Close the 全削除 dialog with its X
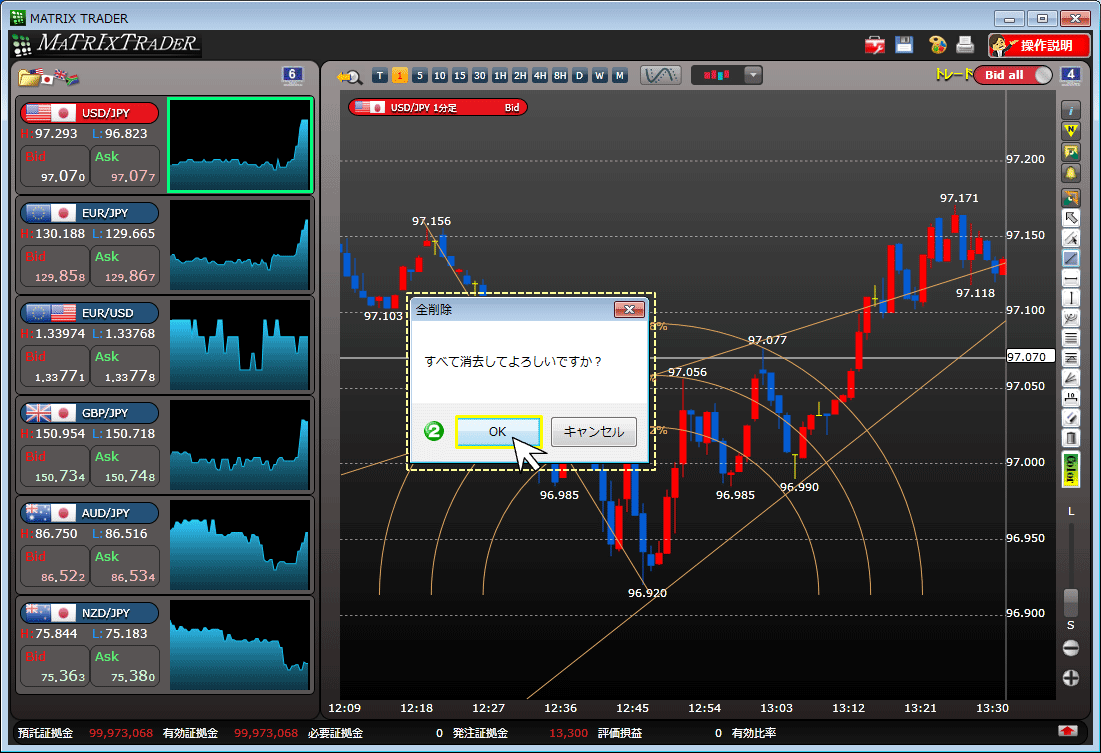This screenshot has width=1101, height=753. click(629, 309)
